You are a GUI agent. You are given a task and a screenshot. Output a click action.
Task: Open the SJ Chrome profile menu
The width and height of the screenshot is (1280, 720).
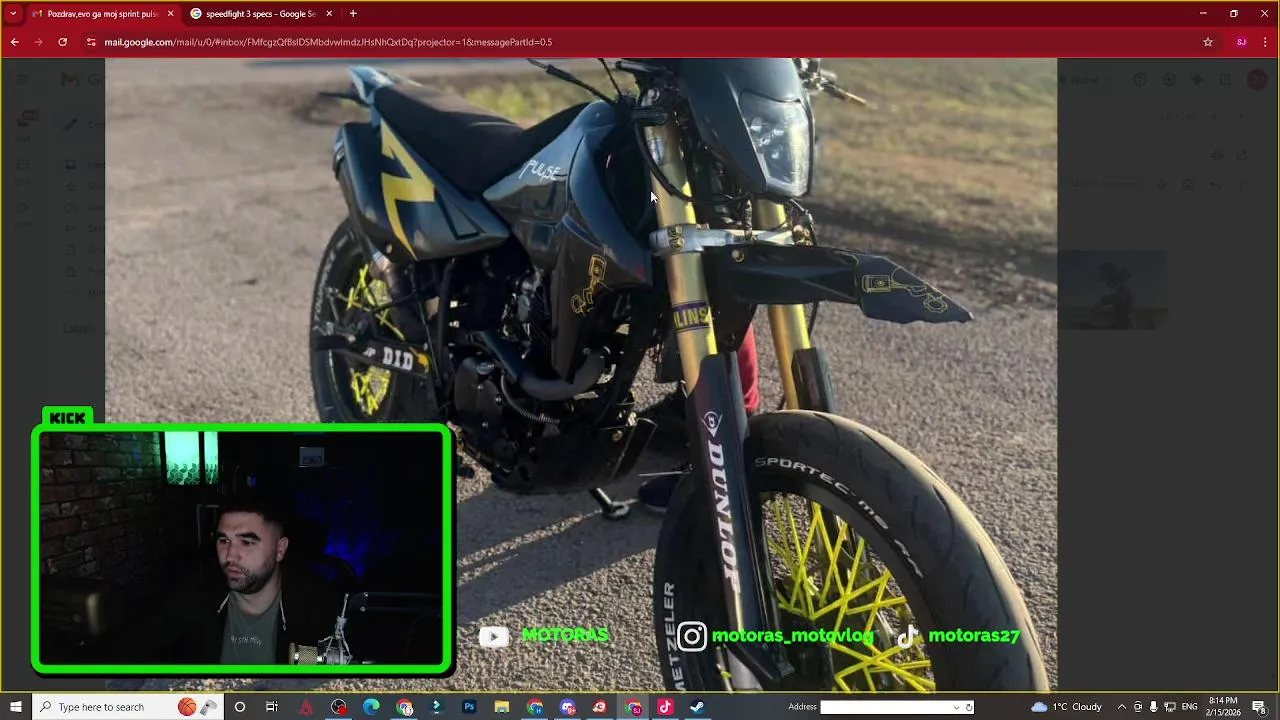[x=1241, y=42]
